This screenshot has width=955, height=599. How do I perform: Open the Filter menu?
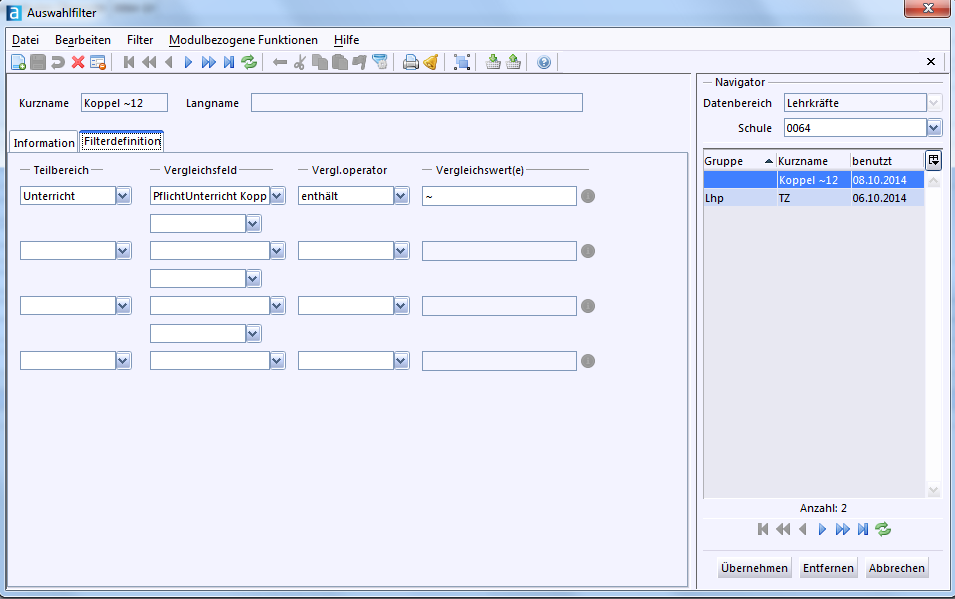[x=140, y=40]
